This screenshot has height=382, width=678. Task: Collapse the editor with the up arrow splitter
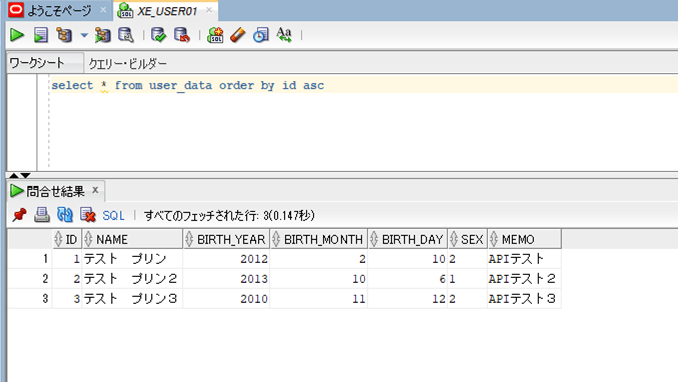(x=14, y=175)
